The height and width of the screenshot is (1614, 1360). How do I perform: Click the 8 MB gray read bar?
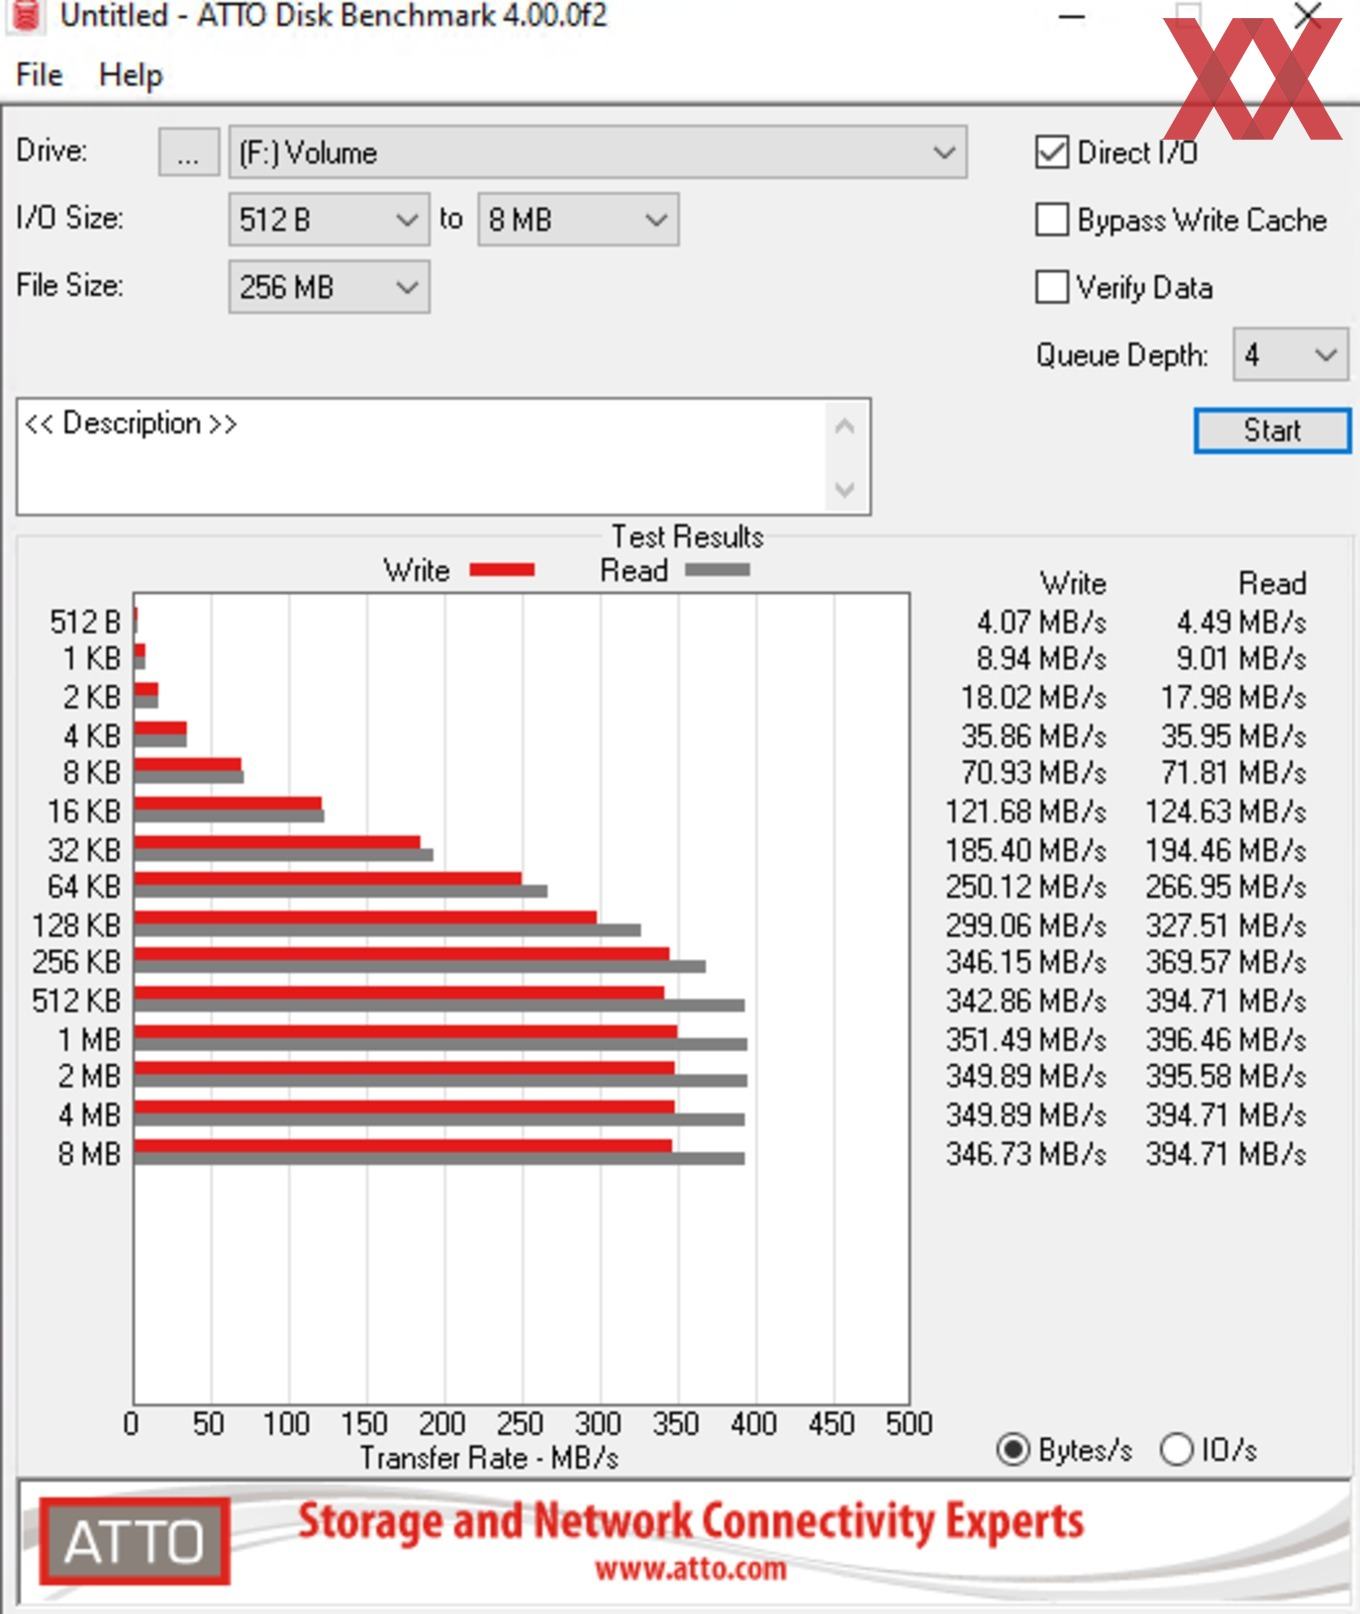click(439, 1158)
